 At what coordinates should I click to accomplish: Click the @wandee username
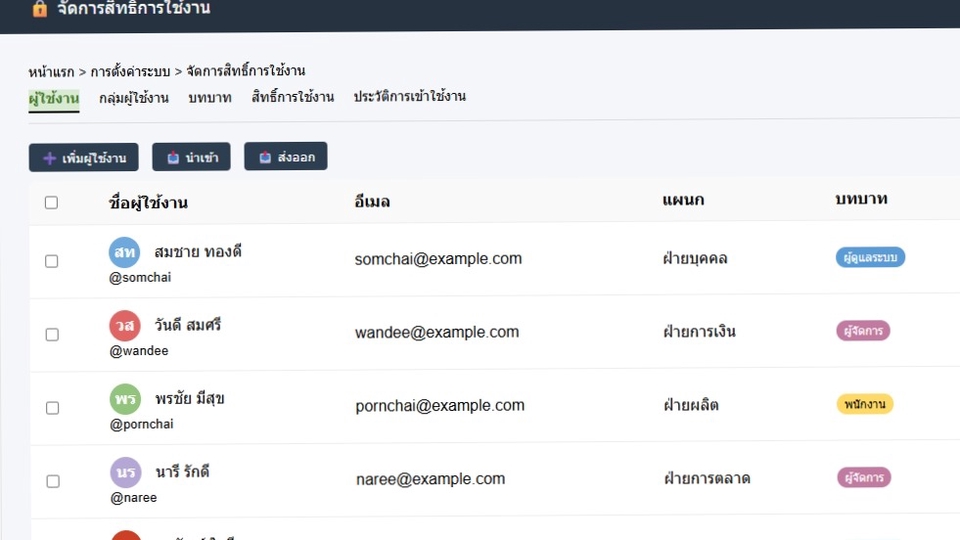coord(139,351)
